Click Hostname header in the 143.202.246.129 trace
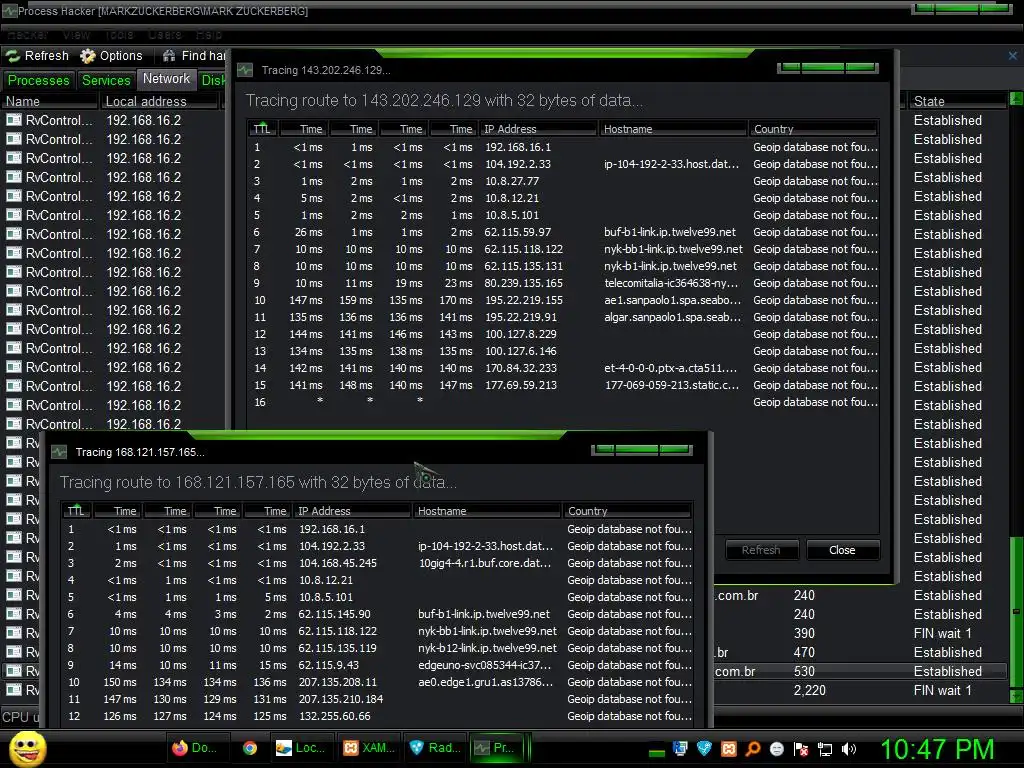The width and height of the screenshot is (1024, 768). [673, 129]
